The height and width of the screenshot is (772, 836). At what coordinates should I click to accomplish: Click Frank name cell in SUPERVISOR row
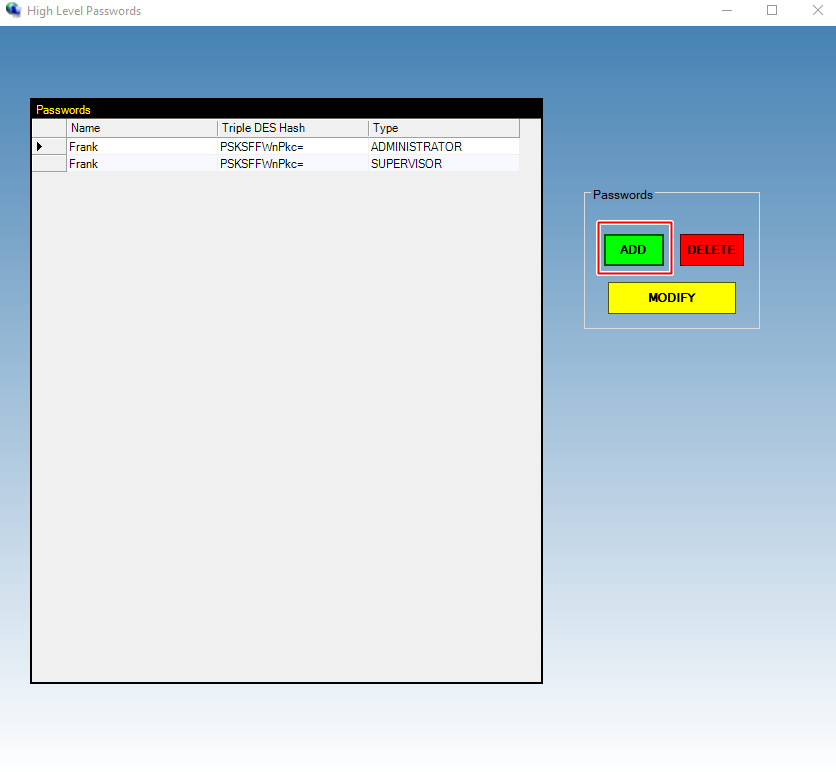tap(142, 164)
